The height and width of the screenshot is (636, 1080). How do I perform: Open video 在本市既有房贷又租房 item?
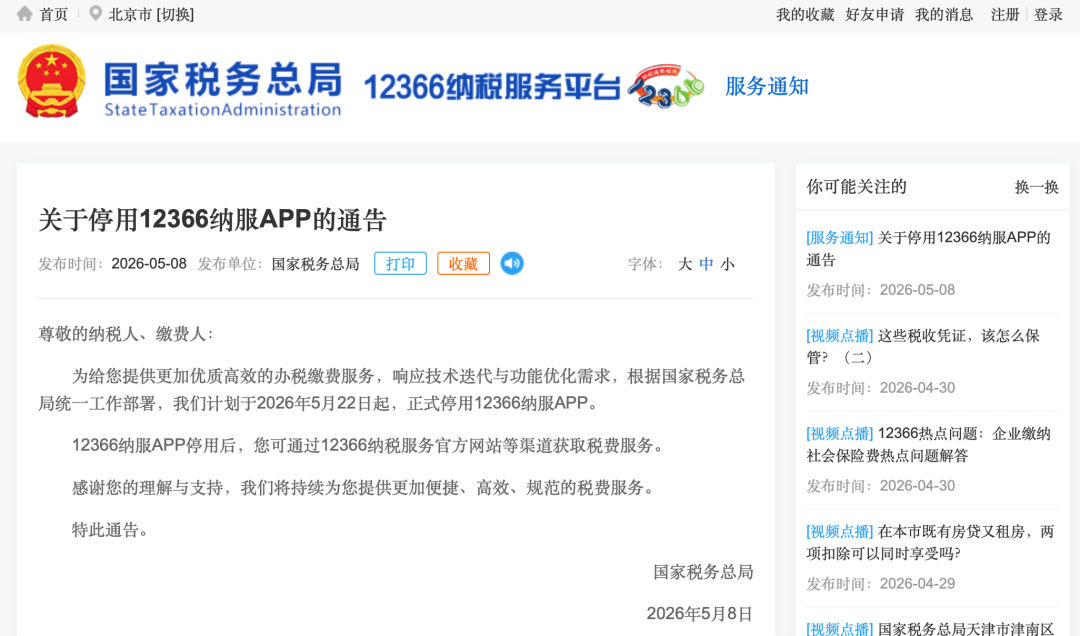[930, 542]
